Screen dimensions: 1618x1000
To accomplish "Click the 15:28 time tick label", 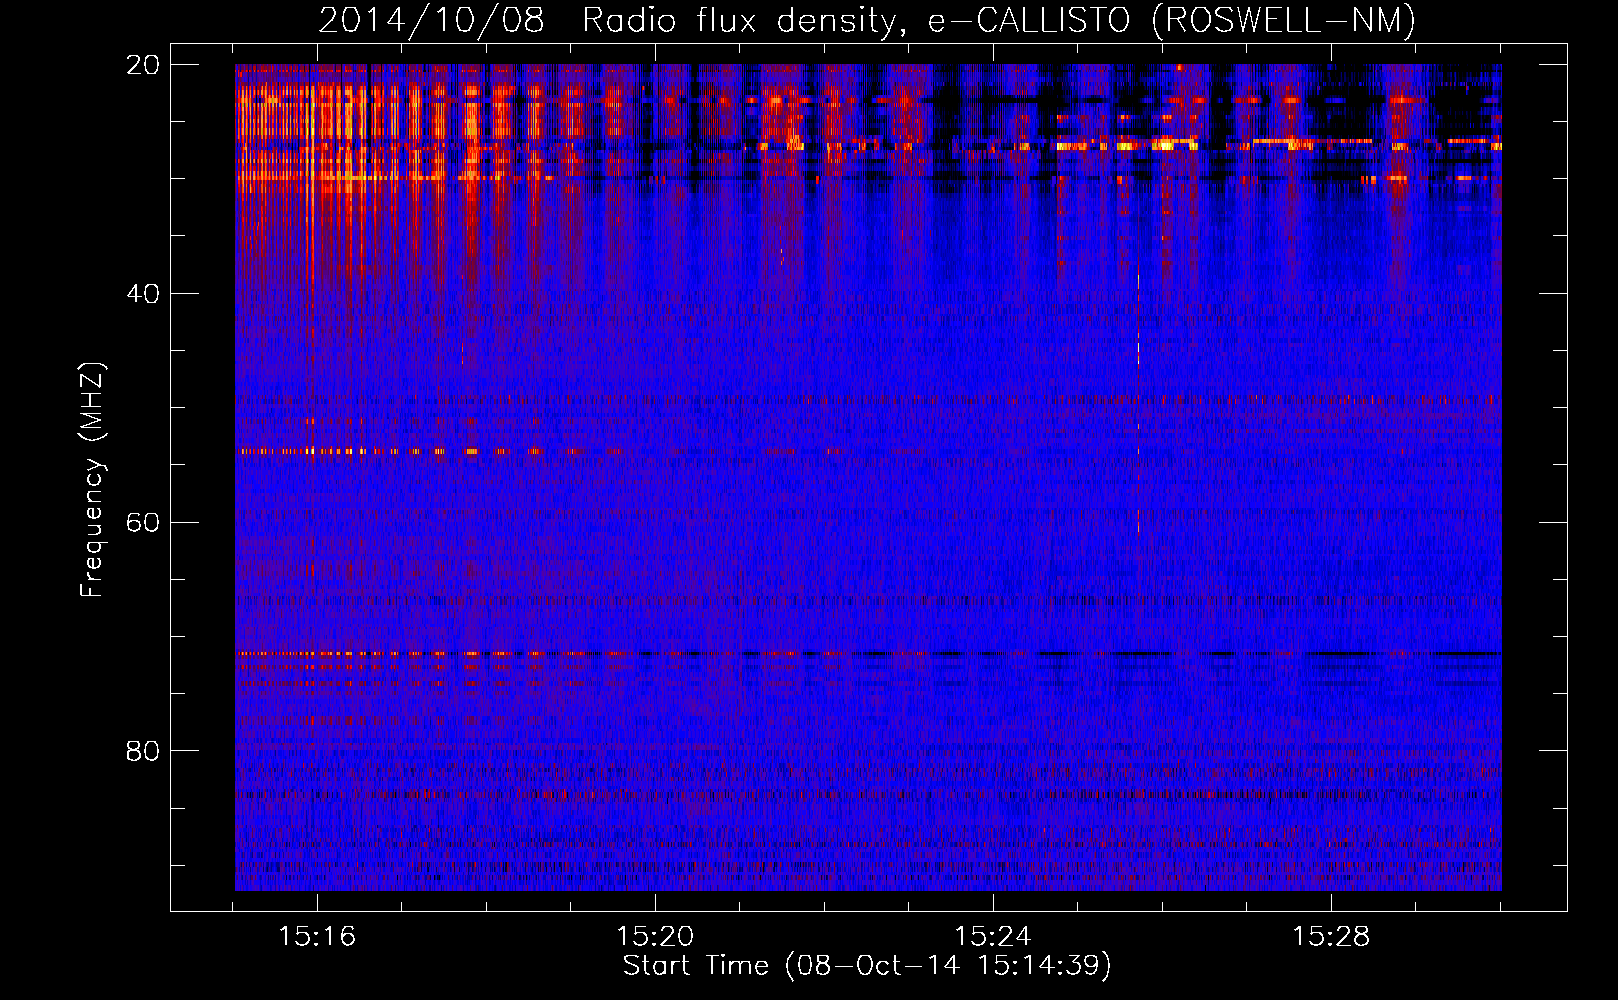I will 1331,936.
